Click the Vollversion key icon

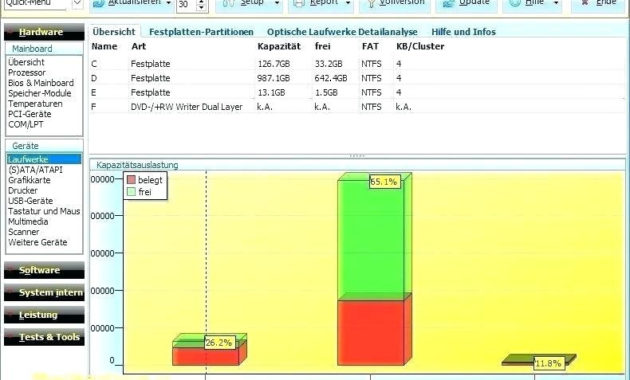371,3
